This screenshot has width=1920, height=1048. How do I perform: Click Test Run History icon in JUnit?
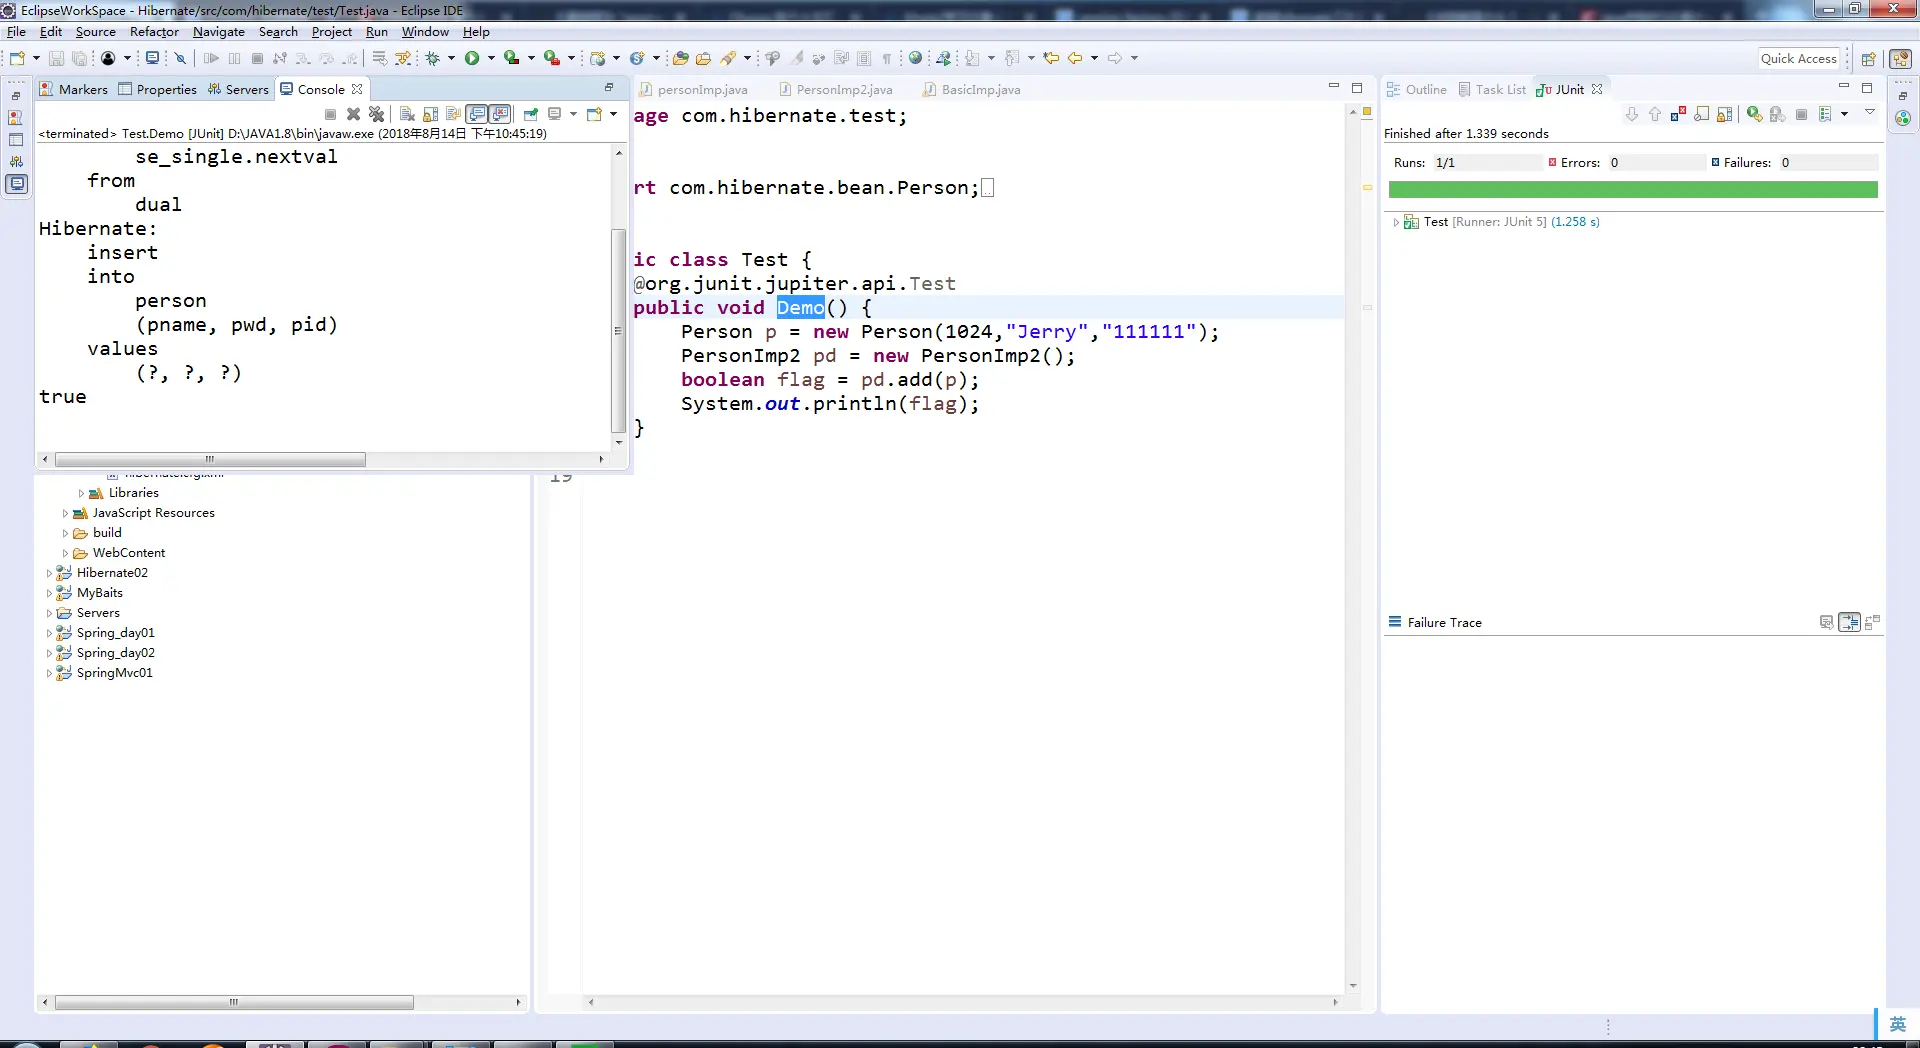(x=1825, y=114)
